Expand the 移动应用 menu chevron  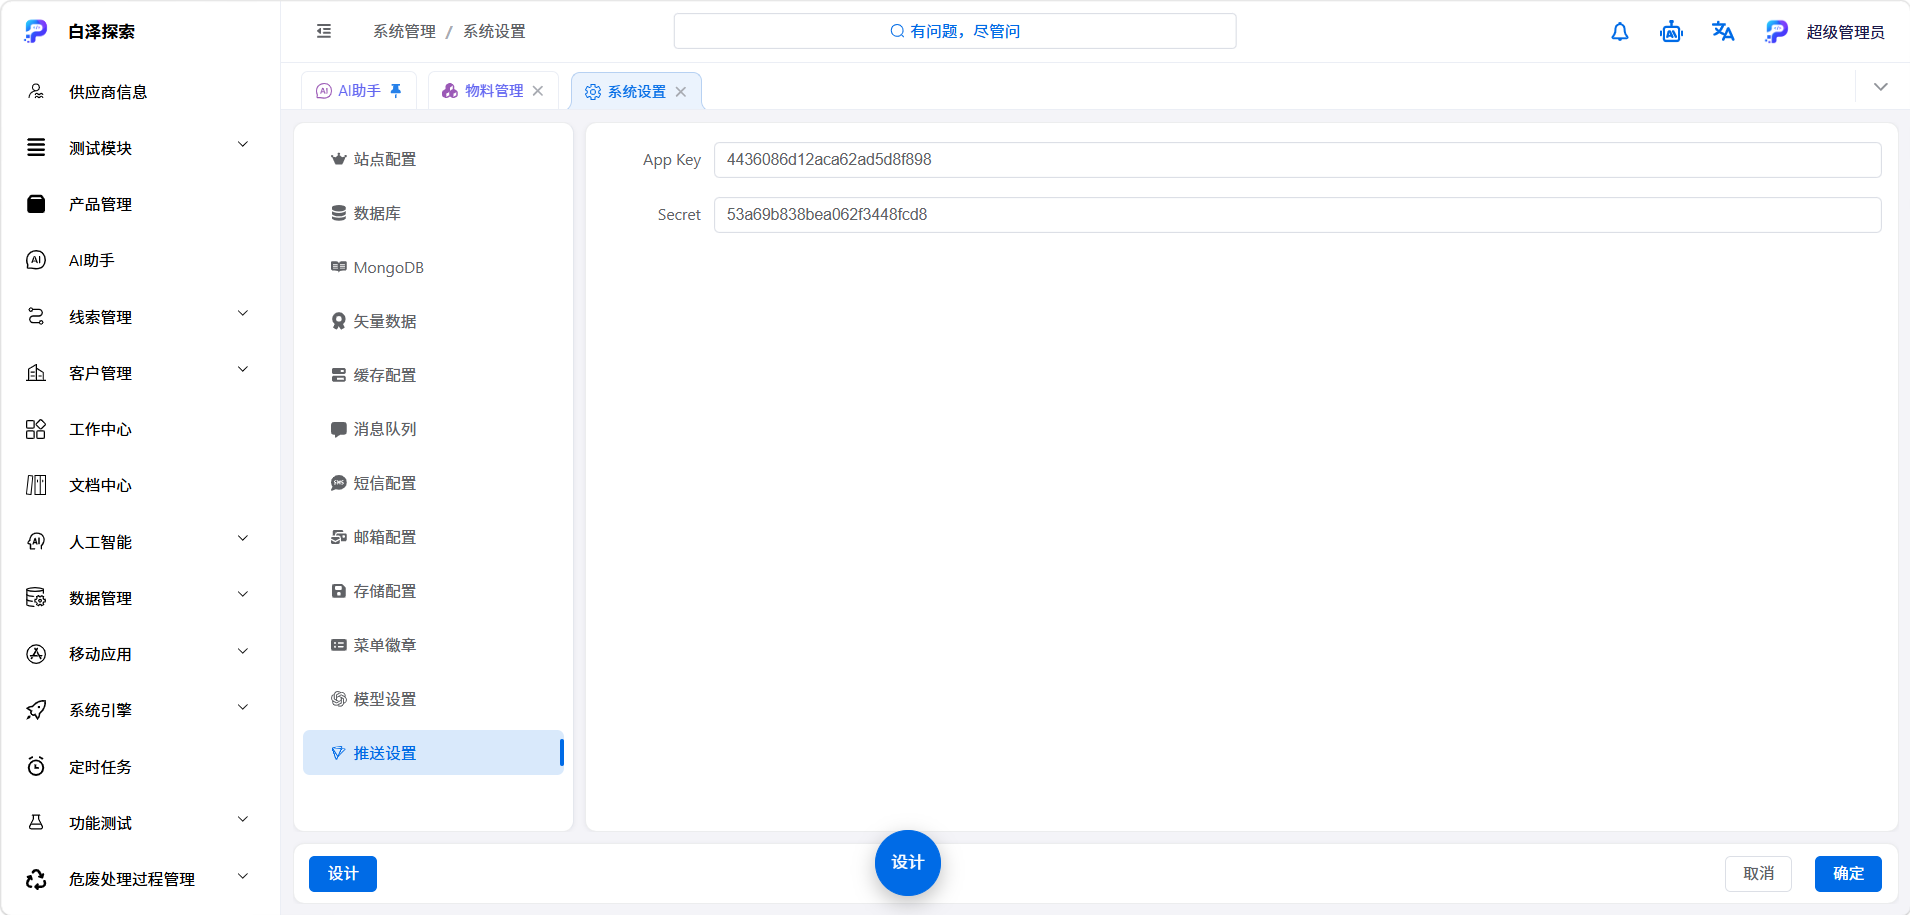tap(243, 652)
